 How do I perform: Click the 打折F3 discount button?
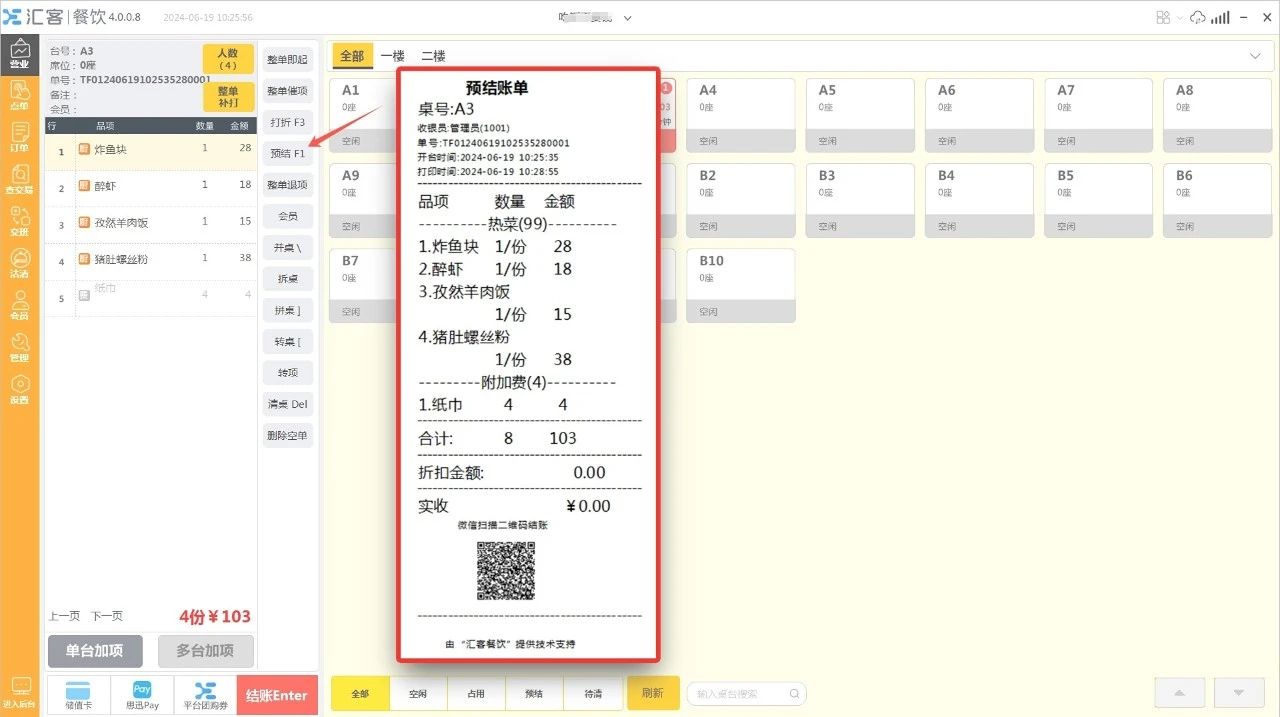click(287, 122)
